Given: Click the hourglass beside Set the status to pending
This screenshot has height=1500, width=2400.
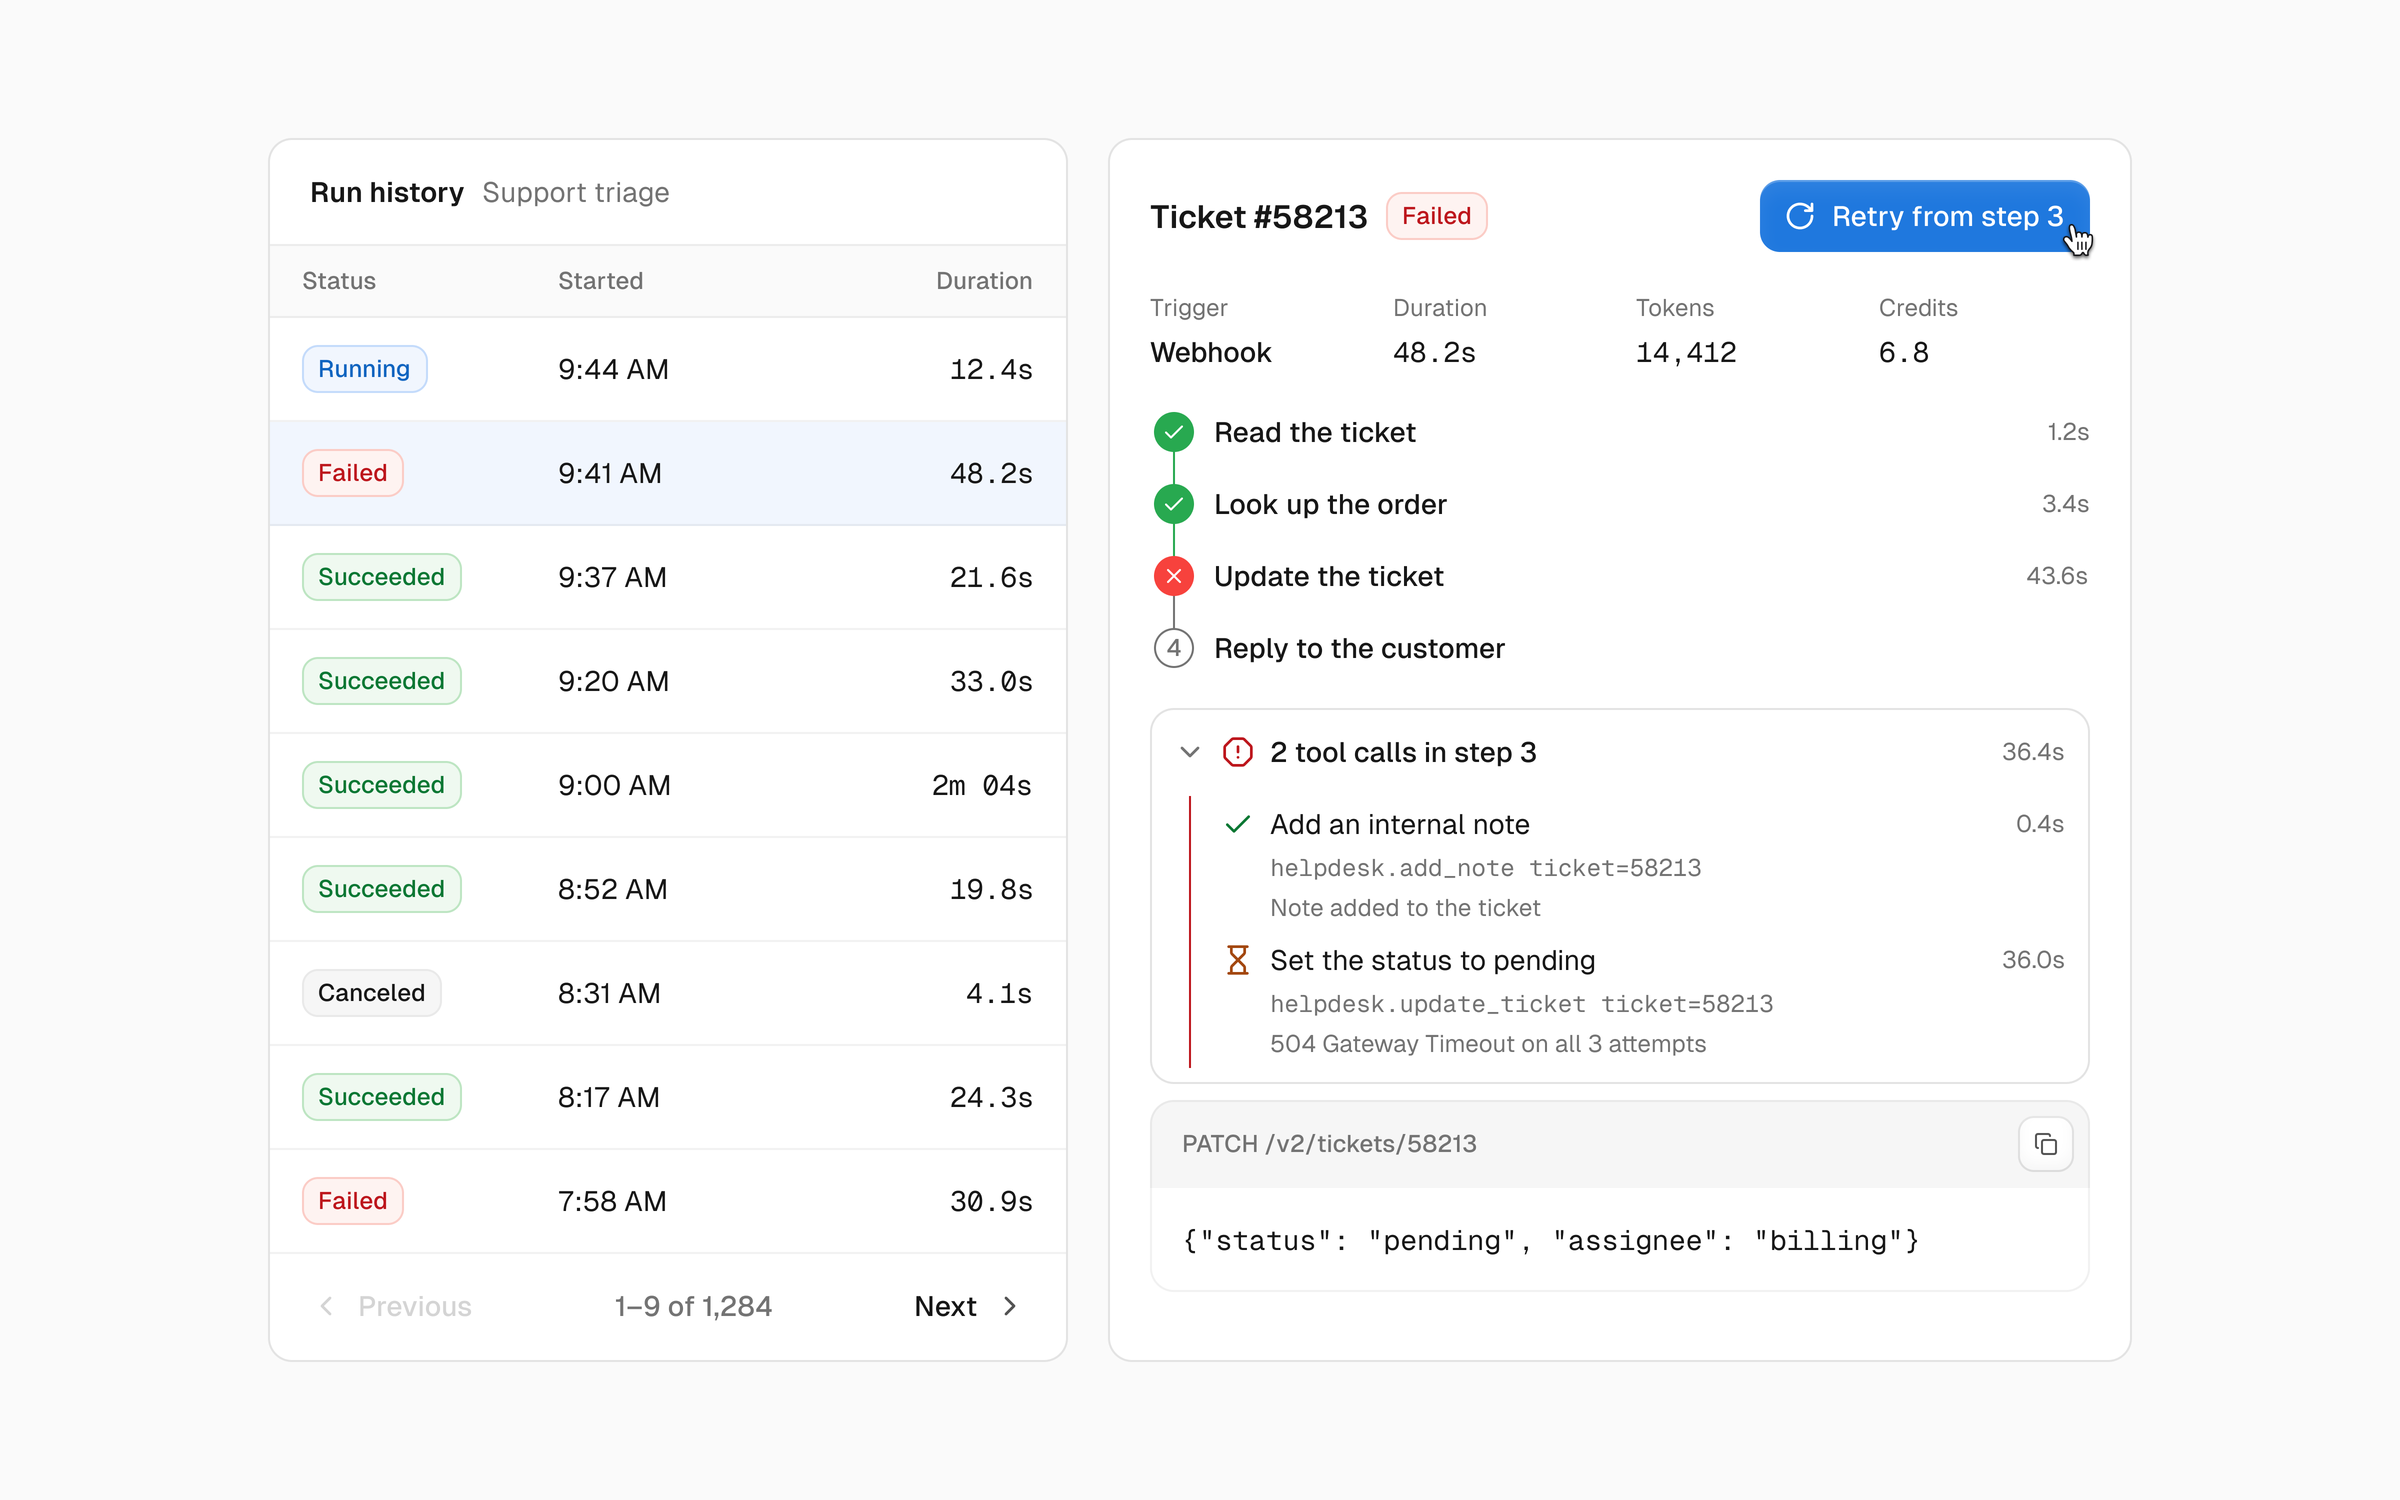Looking at the screenshot, I should (x=1238, y=960).
